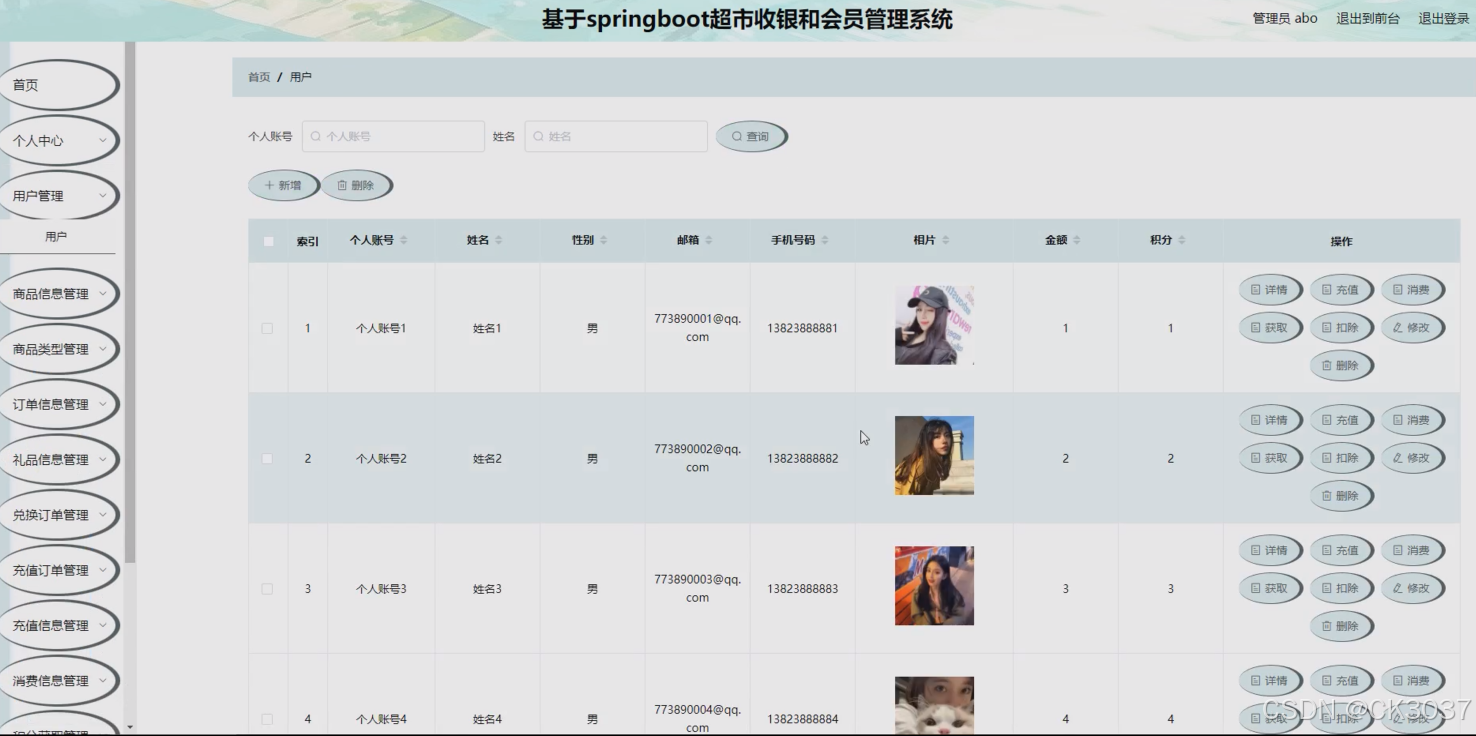Click the plus icon on the 新增 button
The width and height of the screenshot is (1476, 736).
pyautogui.click(x=268, y=184)
